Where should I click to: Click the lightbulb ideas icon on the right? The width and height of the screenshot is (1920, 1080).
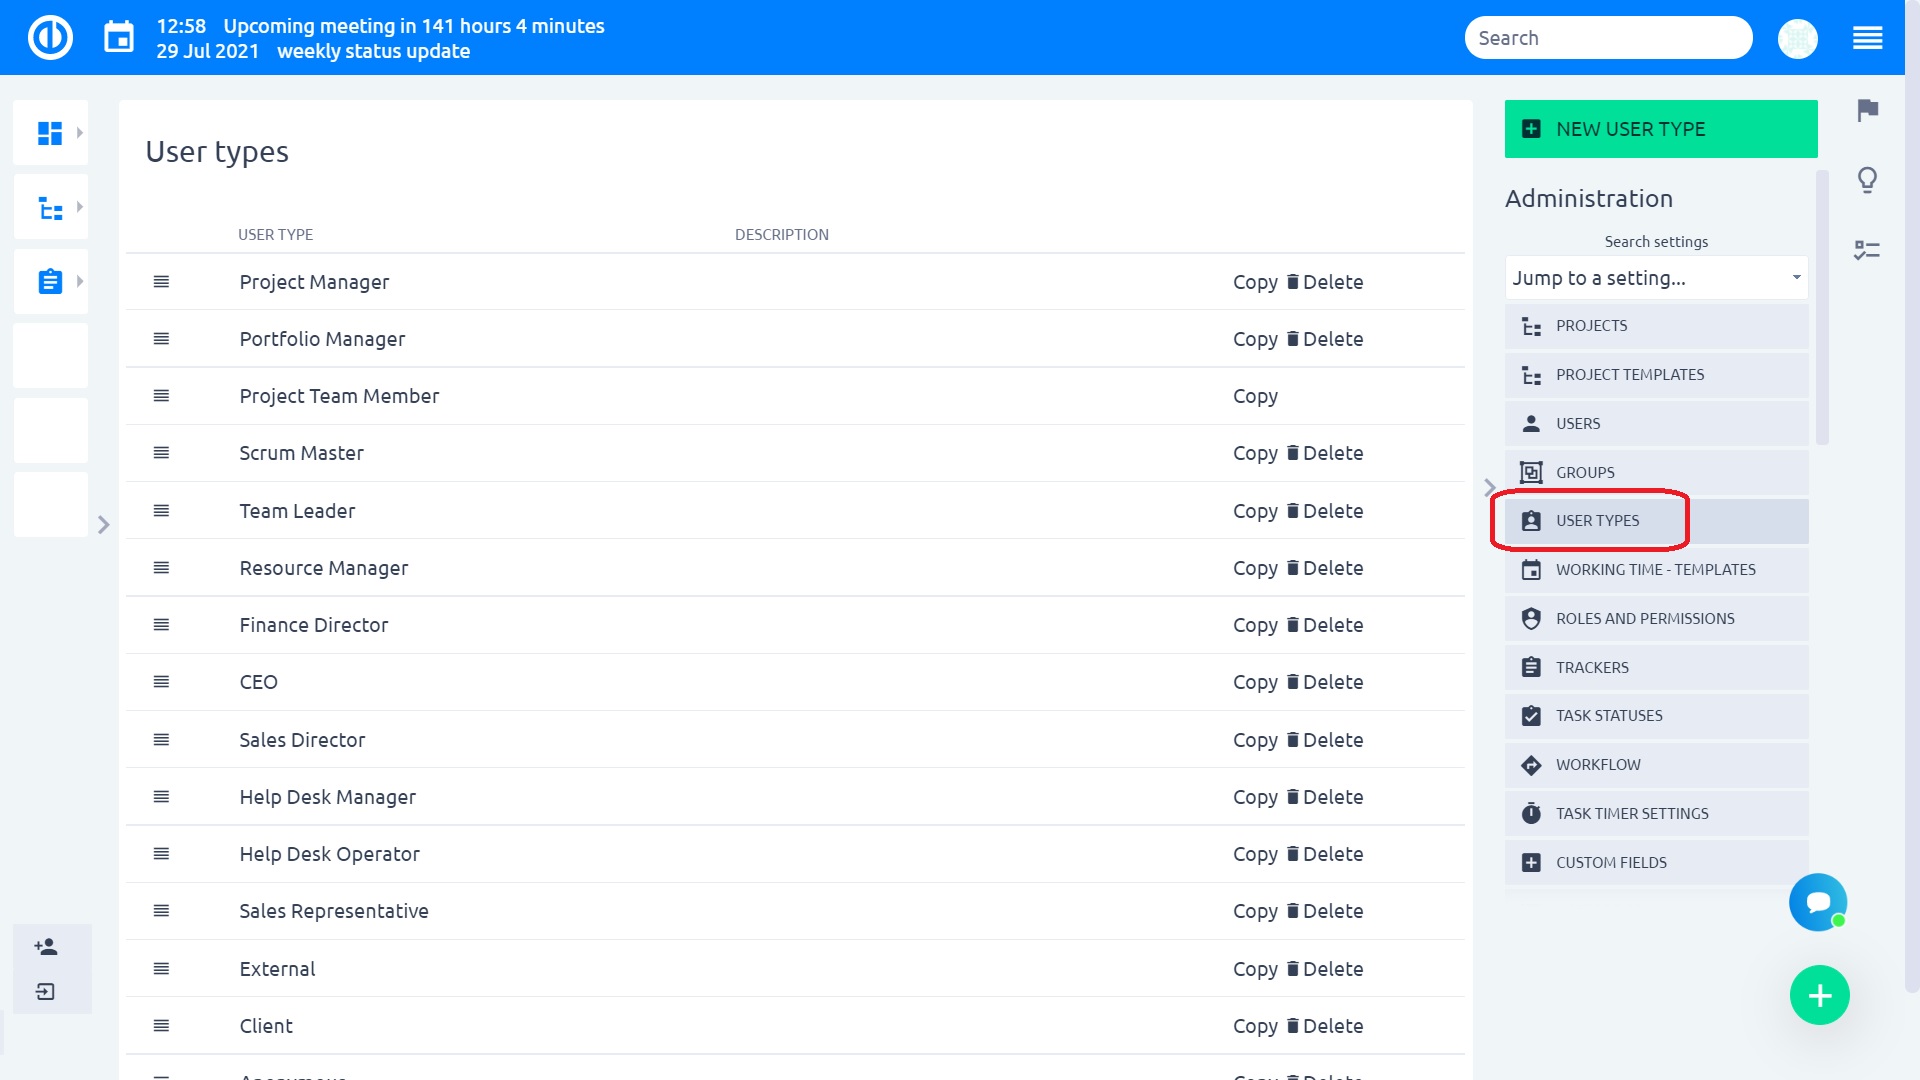(x=1868, y=180)
